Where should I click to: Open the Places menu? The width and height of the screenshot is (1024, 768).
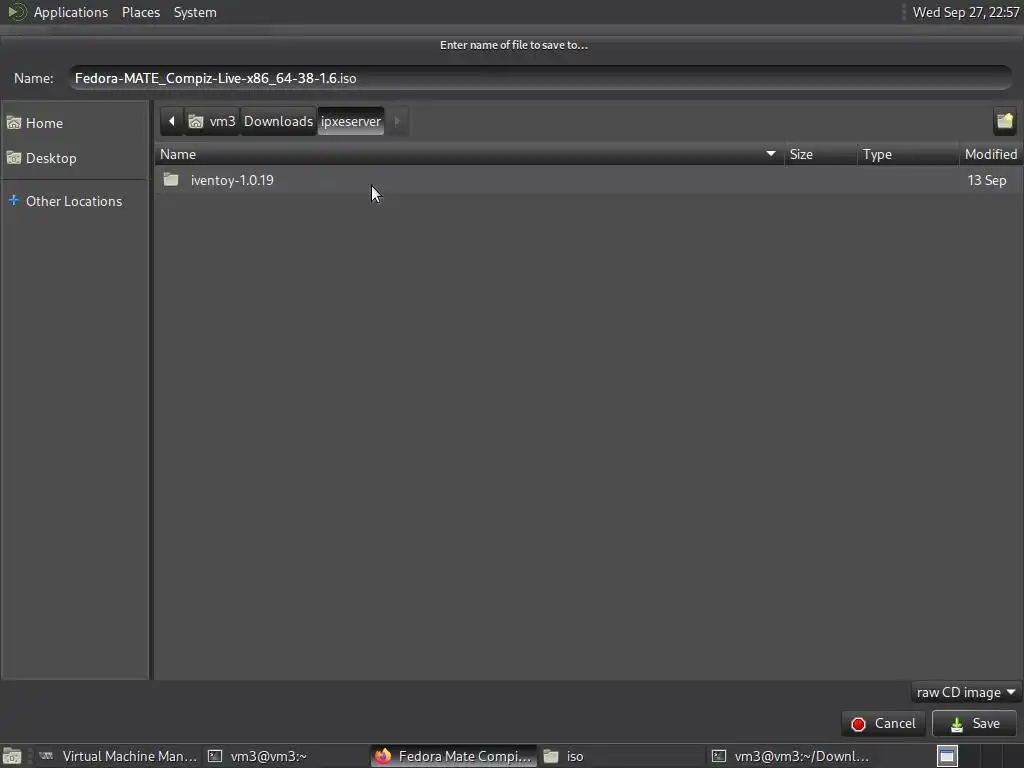[x=140, y=12]
